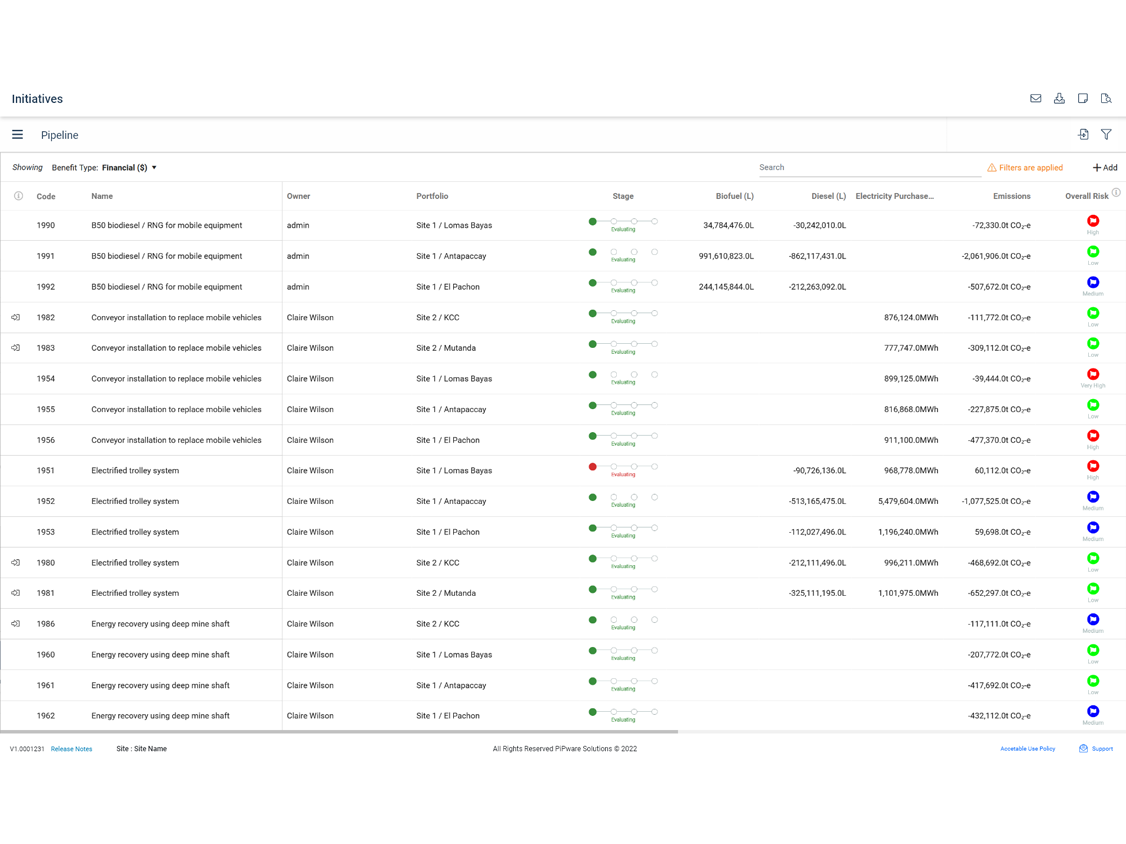The width and height of the screenshot is (1126, 844).
Task: Open the Acceptable Use Policy link
Action: point(1027,749)
